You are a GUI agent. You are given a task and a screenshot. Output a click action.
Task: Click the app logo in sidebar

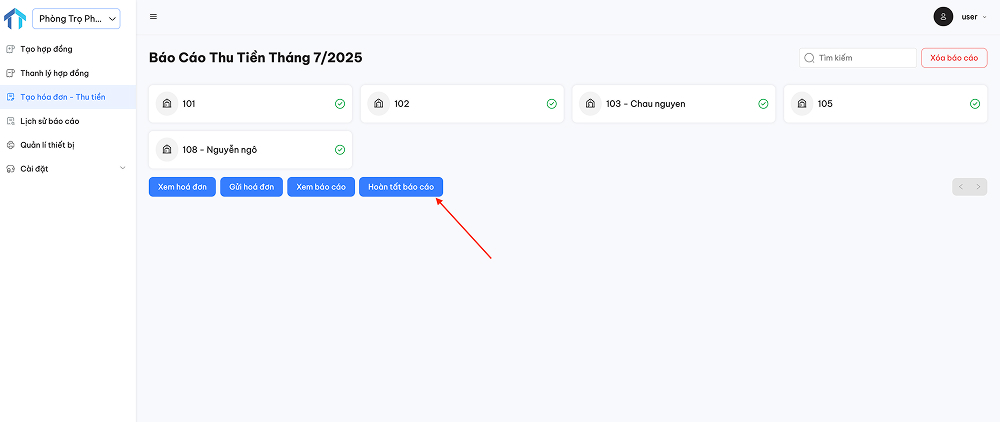pyautogui.click(x=15, y=19)
